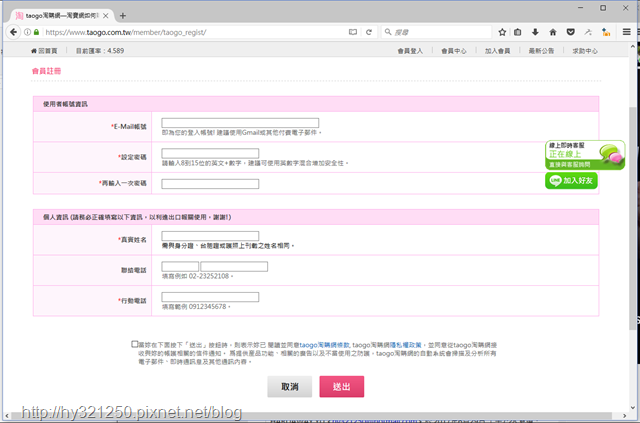Go to 回首頁 home link

coord(44,51)
